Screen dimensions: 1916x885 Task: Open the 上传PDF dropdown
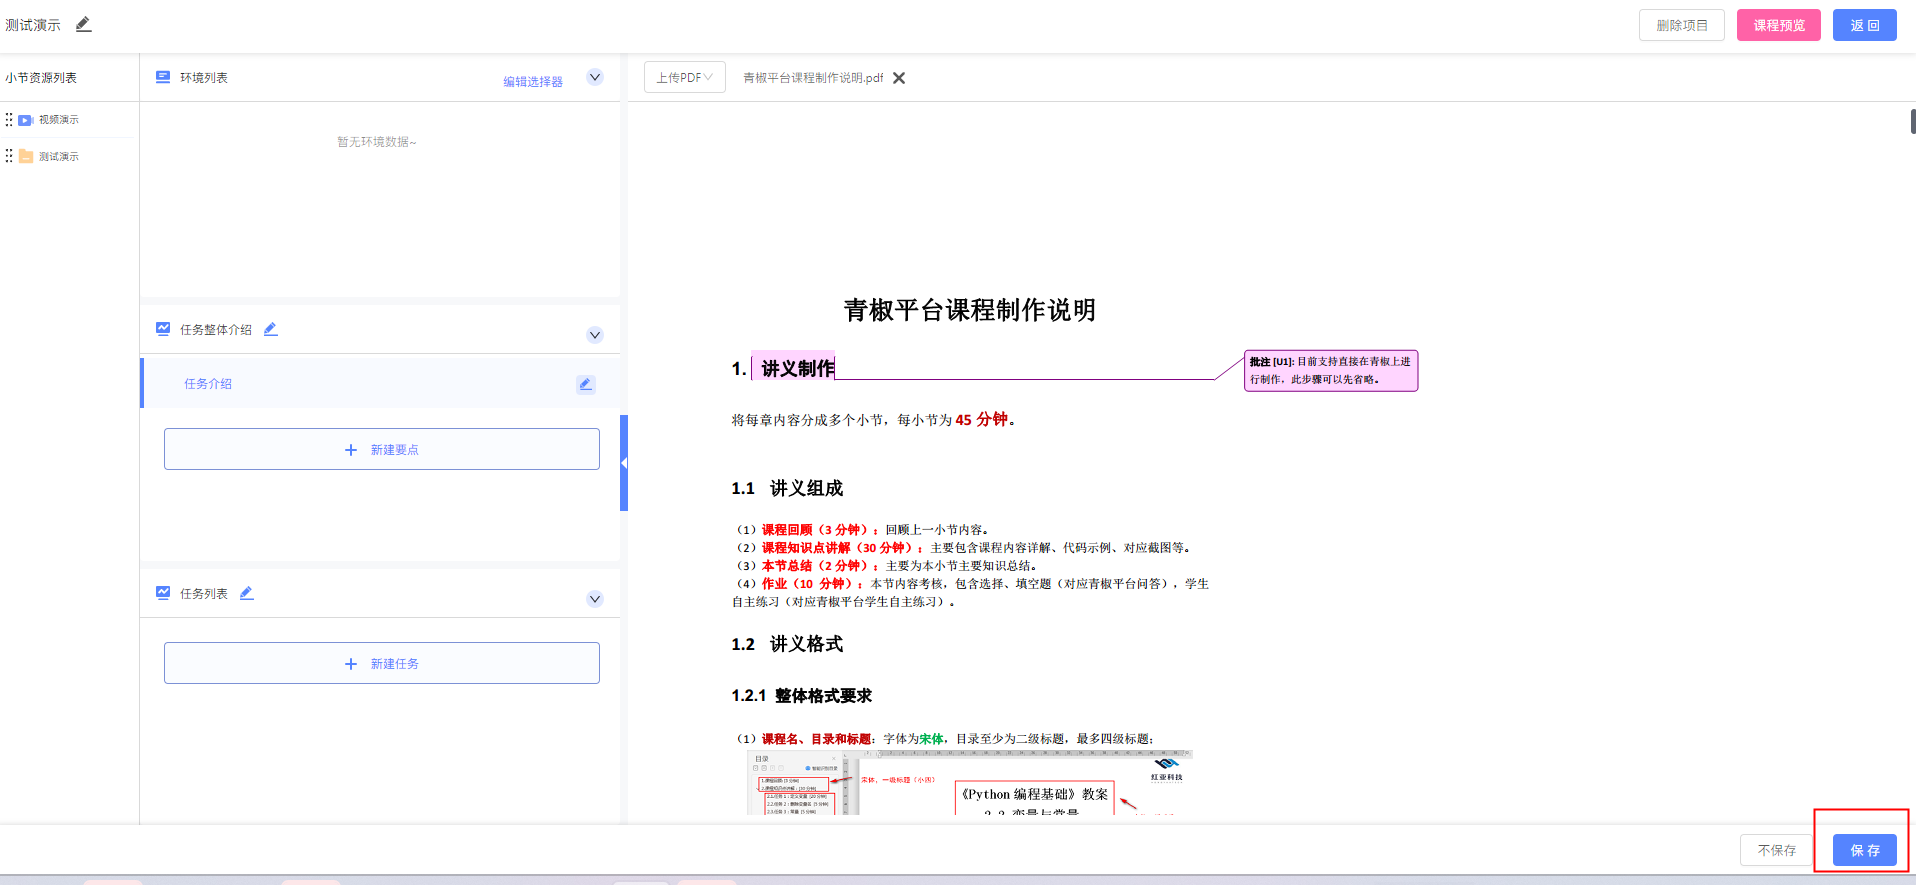pos(685,77)
